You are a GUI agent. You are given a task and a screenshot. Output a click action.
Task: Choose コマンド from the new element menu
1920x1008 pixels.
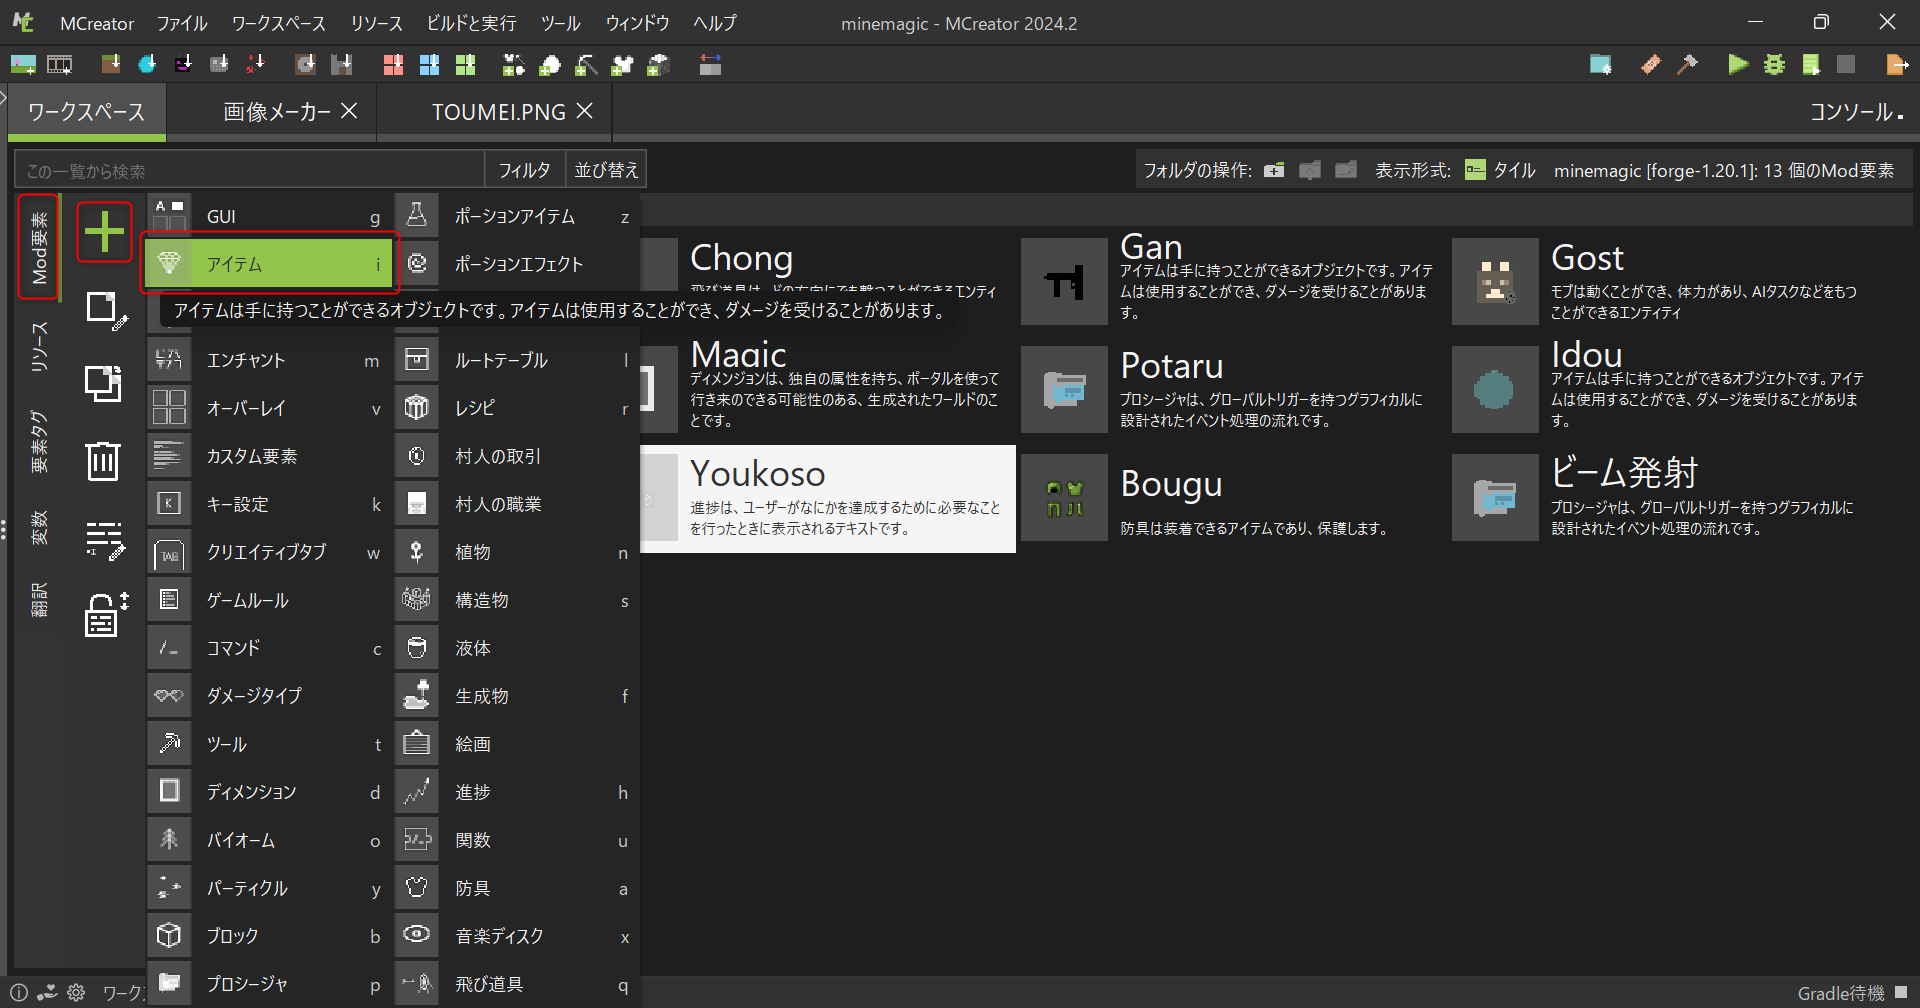[268, 648]
